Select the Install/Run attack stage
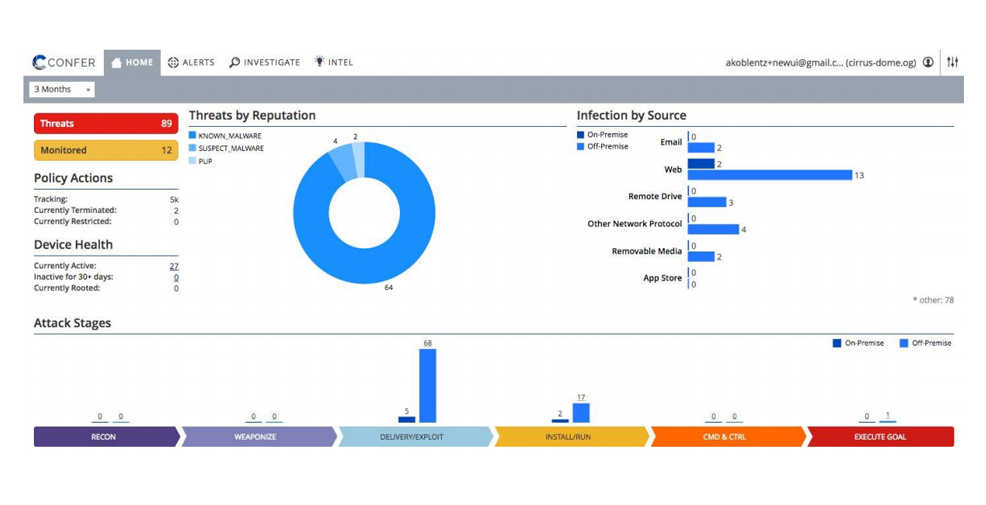 click(x=571, y=436)
